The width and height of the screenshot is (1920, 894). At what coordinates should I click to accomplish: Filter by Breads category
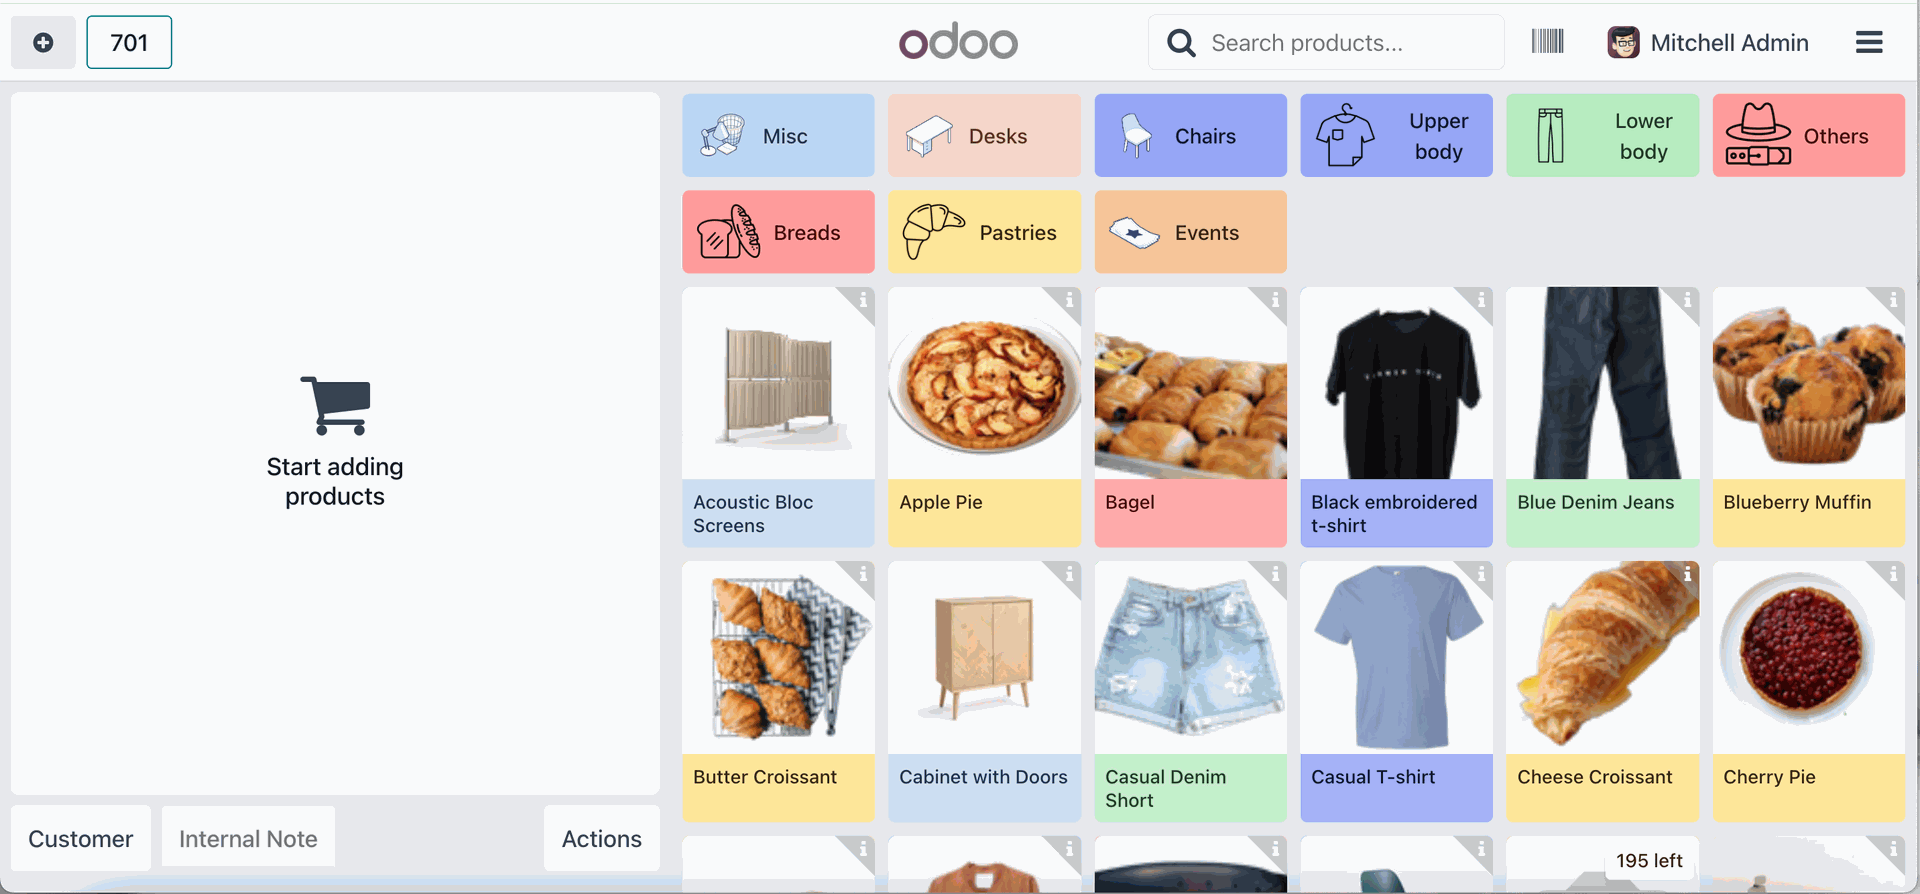point(778,232)
